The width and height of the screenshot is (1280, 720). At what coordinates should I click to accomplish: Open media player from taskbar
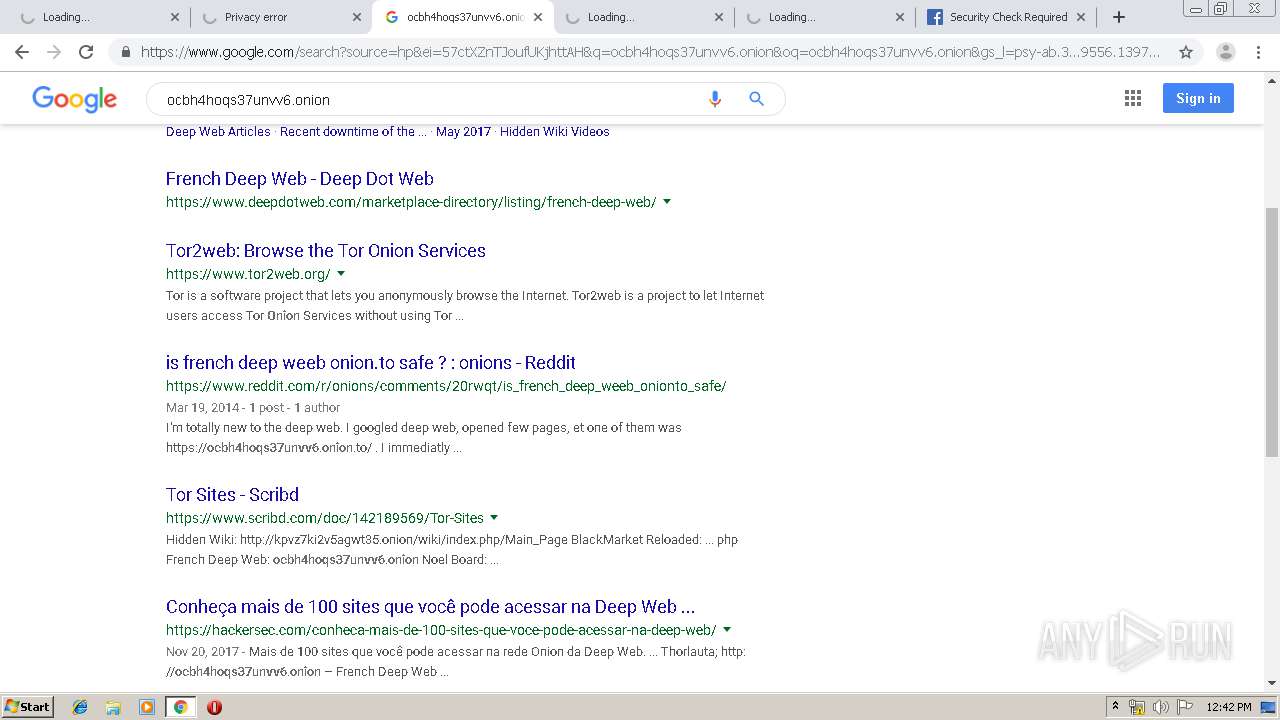pos(147,707)
